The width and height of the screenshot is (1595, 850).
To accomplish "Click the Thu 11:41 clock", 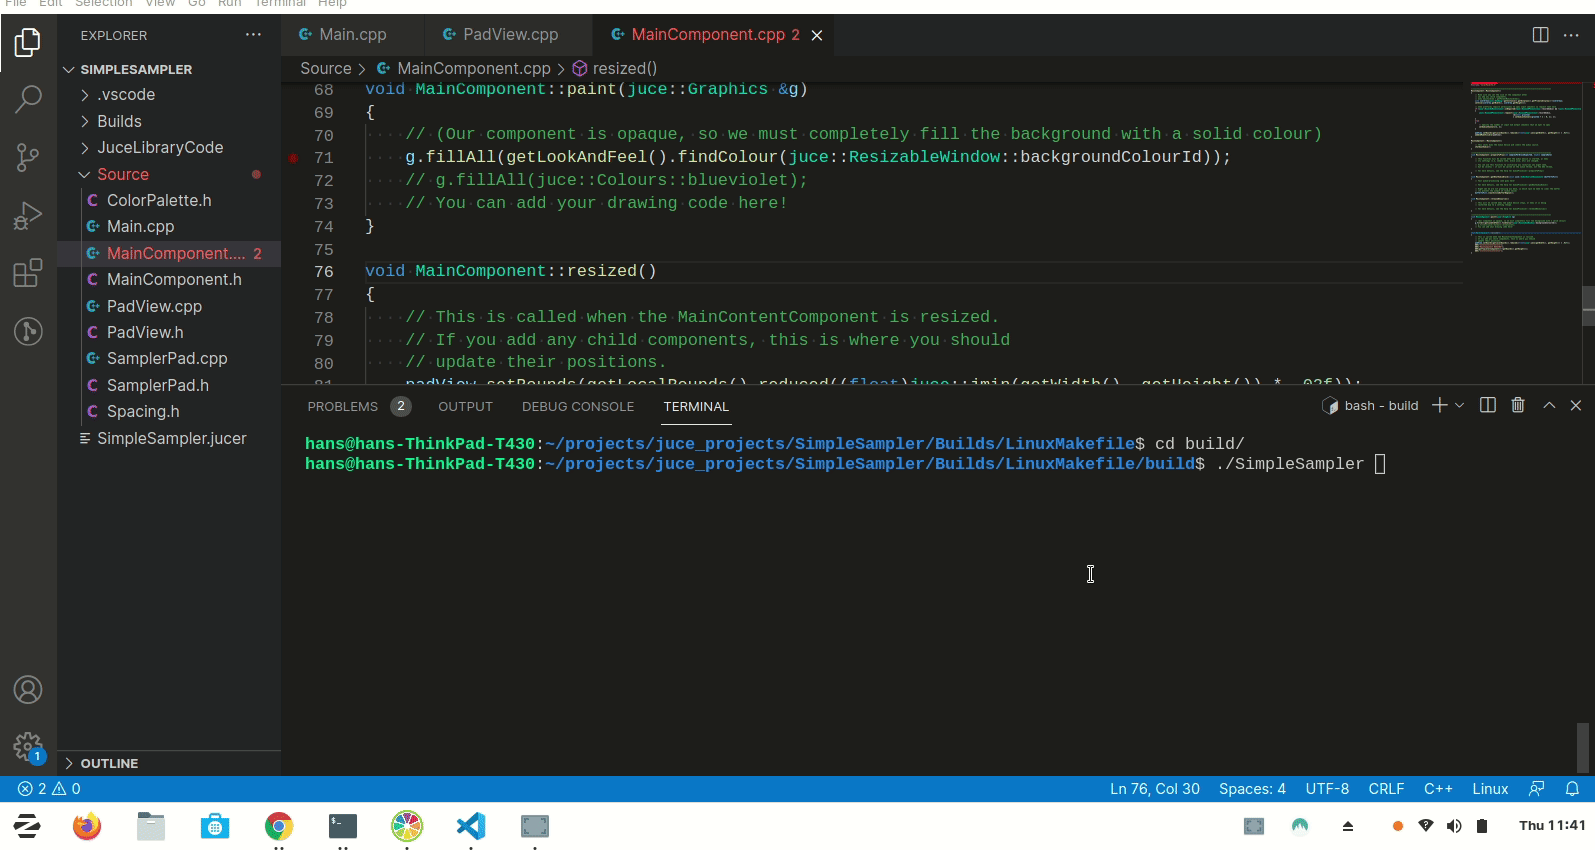I will 1551,825.
